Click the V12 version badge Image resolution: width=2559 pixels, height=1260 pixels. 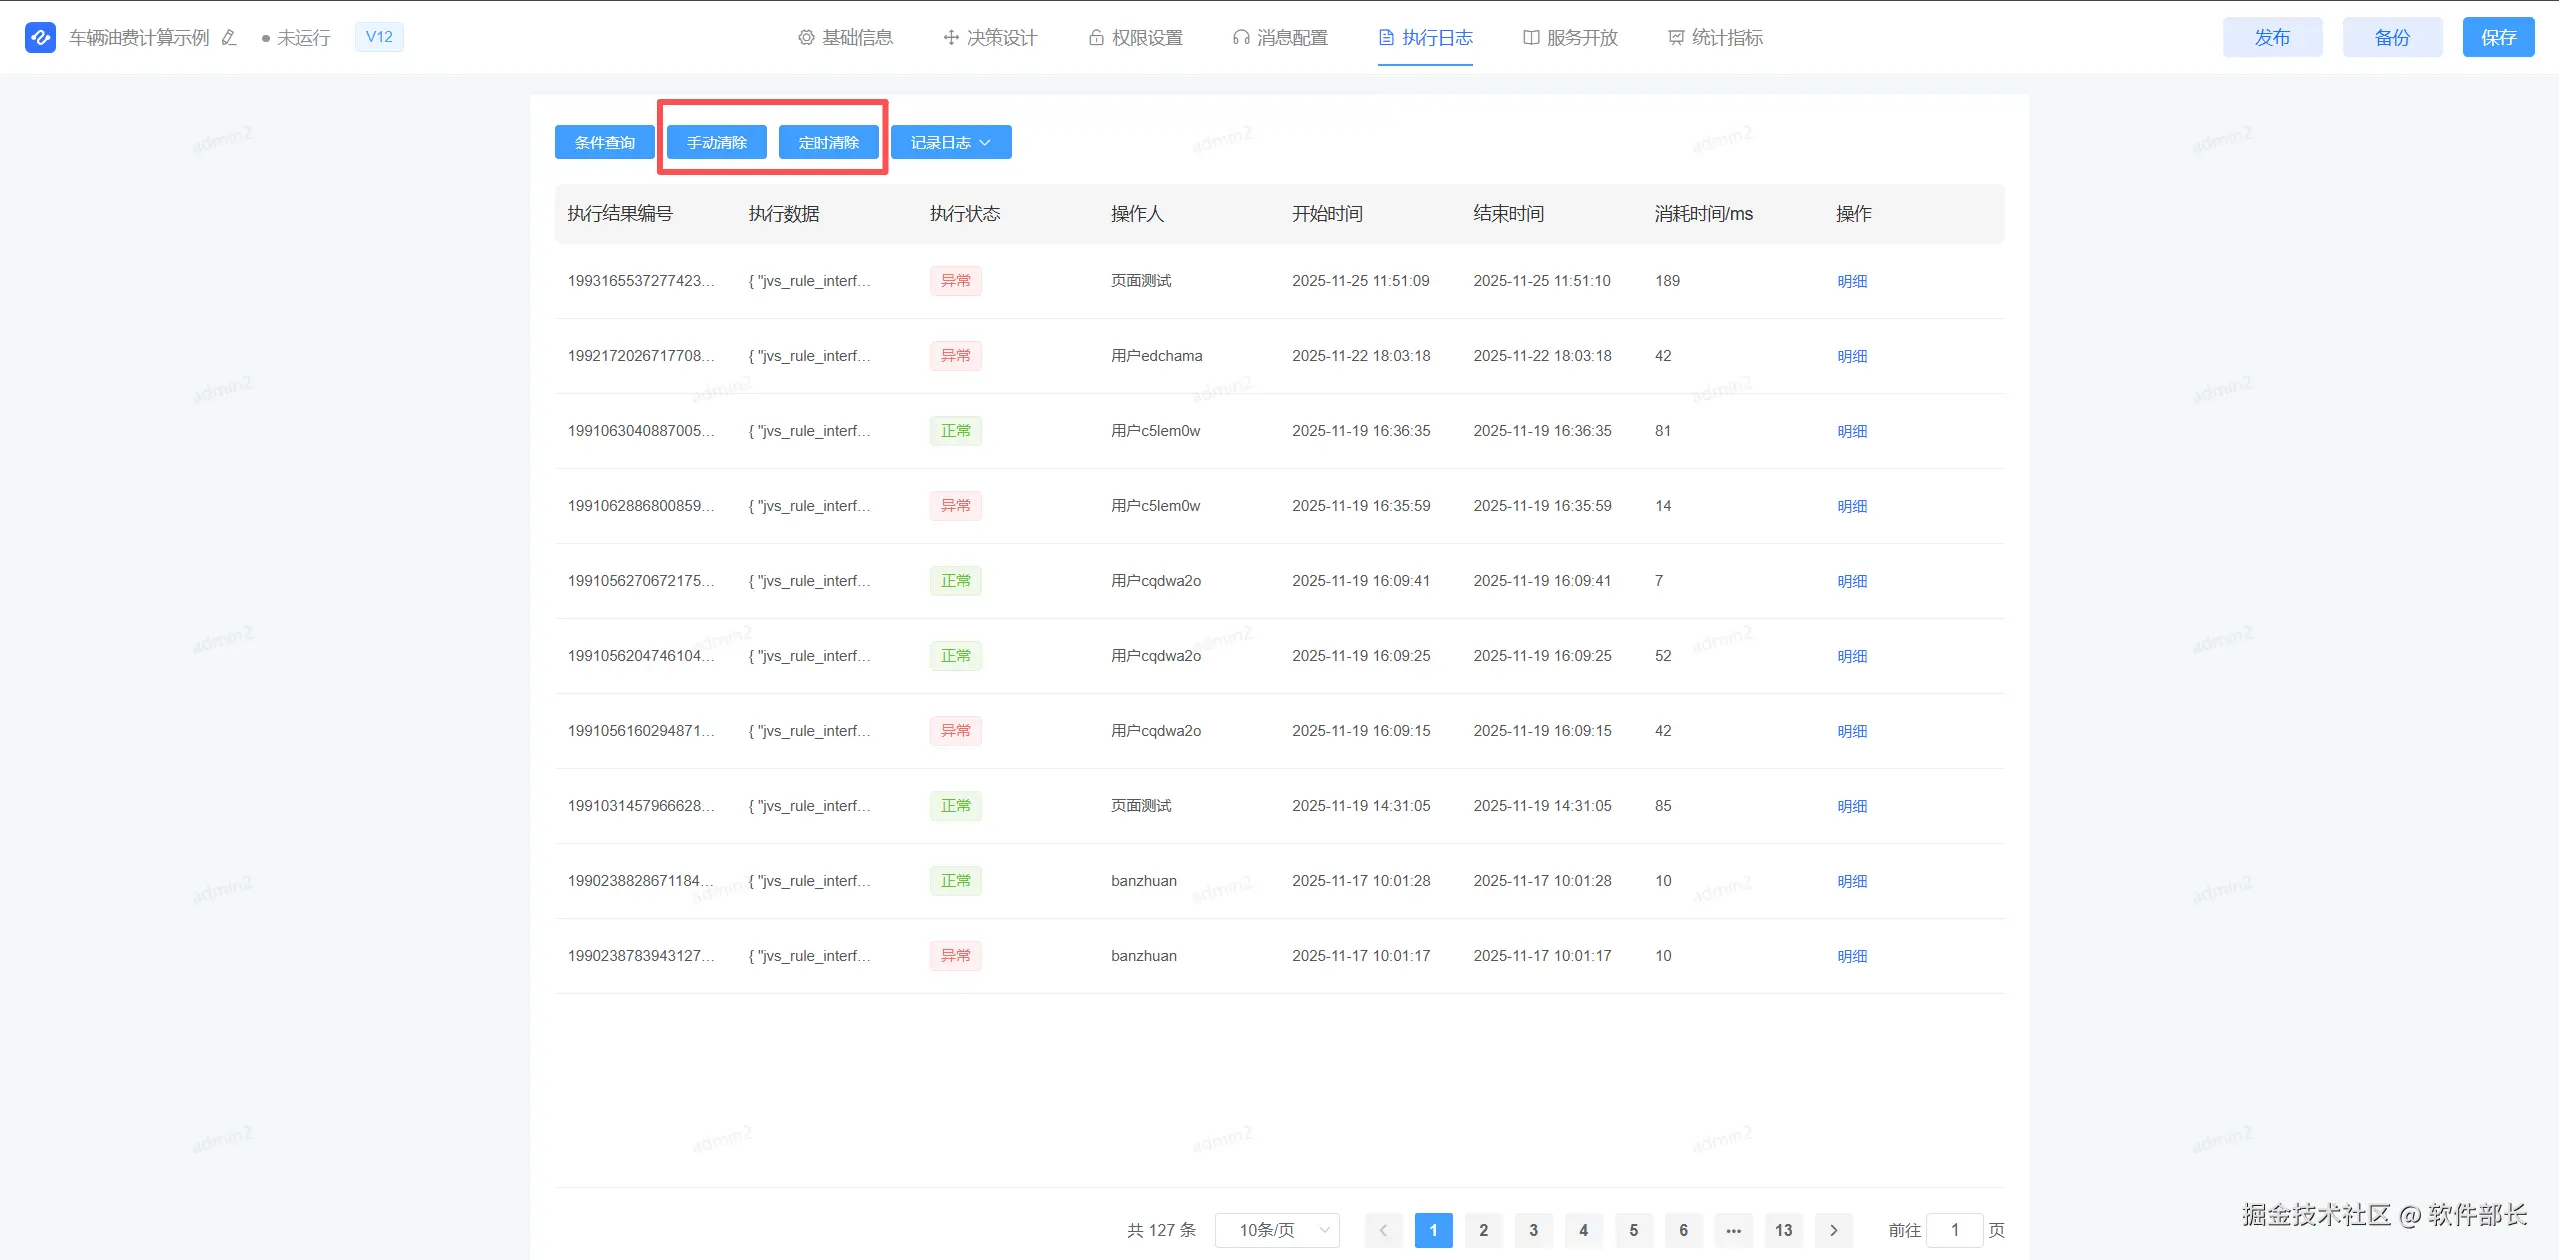coord(379,37)
